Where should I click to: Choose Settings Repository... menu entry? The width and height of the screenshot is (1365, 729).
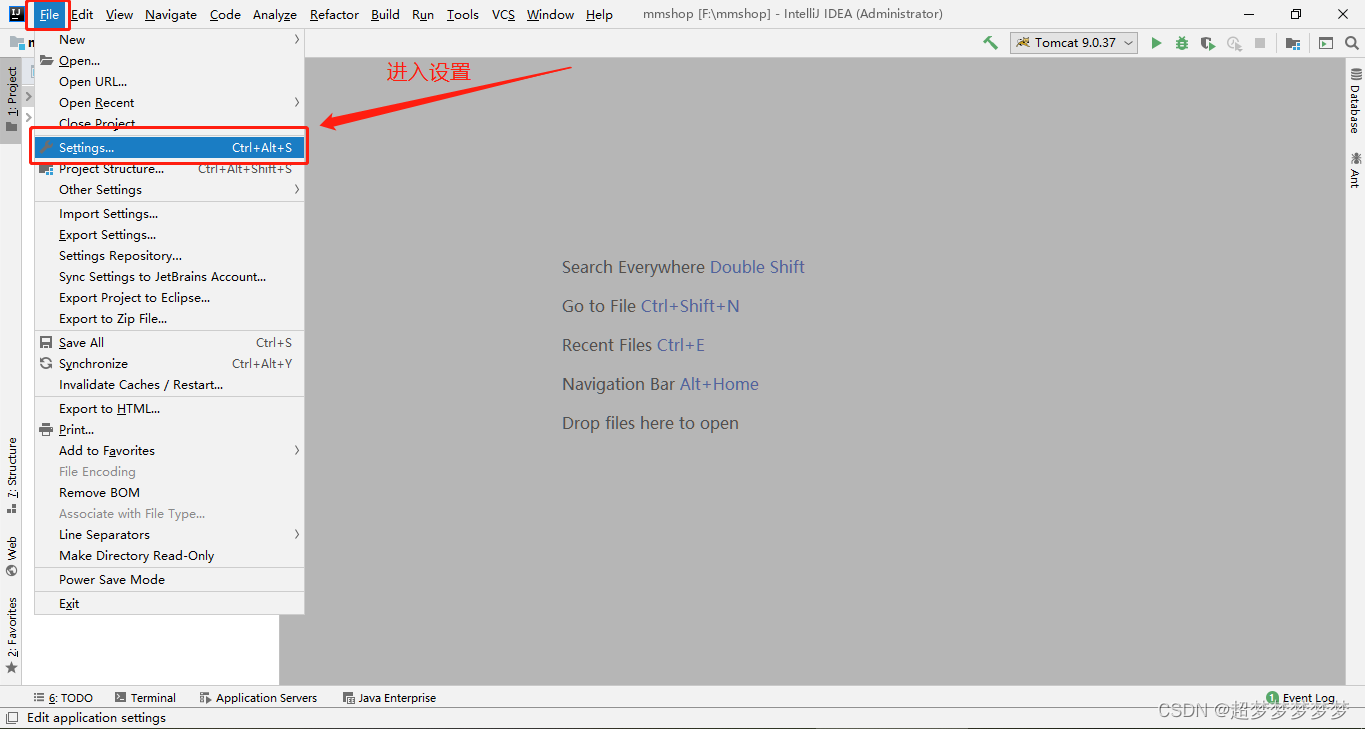coord(169,256)
